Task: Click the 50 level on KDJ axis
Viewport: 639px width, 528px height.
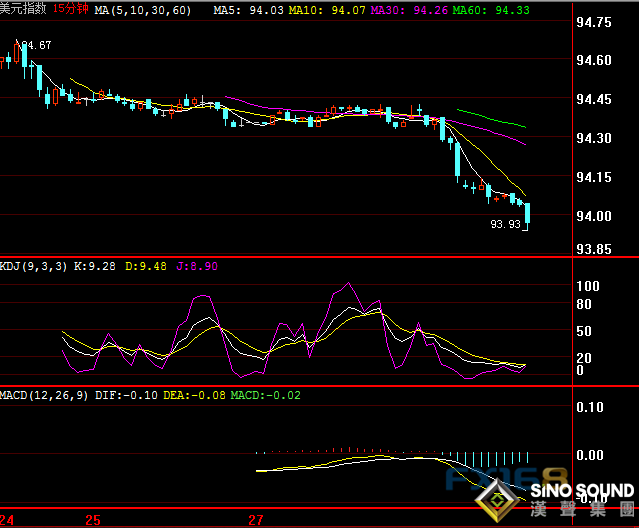Action: coord(584,331)
